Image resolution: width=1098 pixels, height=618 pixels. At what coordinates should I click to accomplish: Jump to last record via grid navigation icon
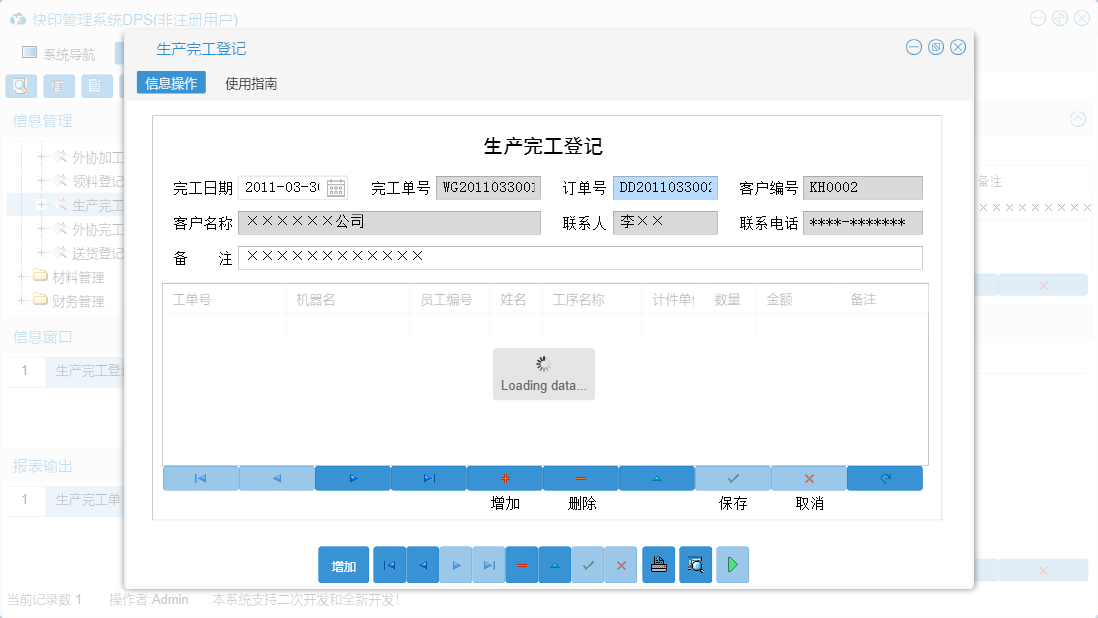428,478
